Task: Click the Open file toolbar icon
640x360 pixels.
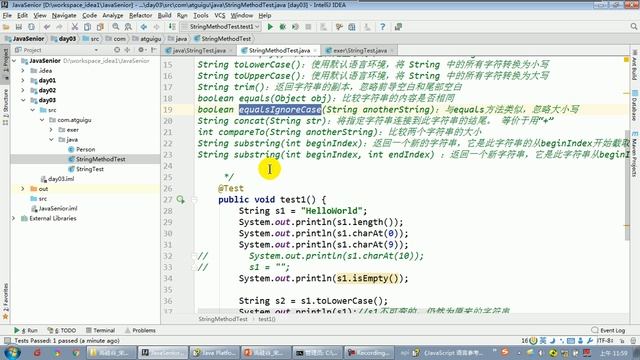Action: click(6, 27)
